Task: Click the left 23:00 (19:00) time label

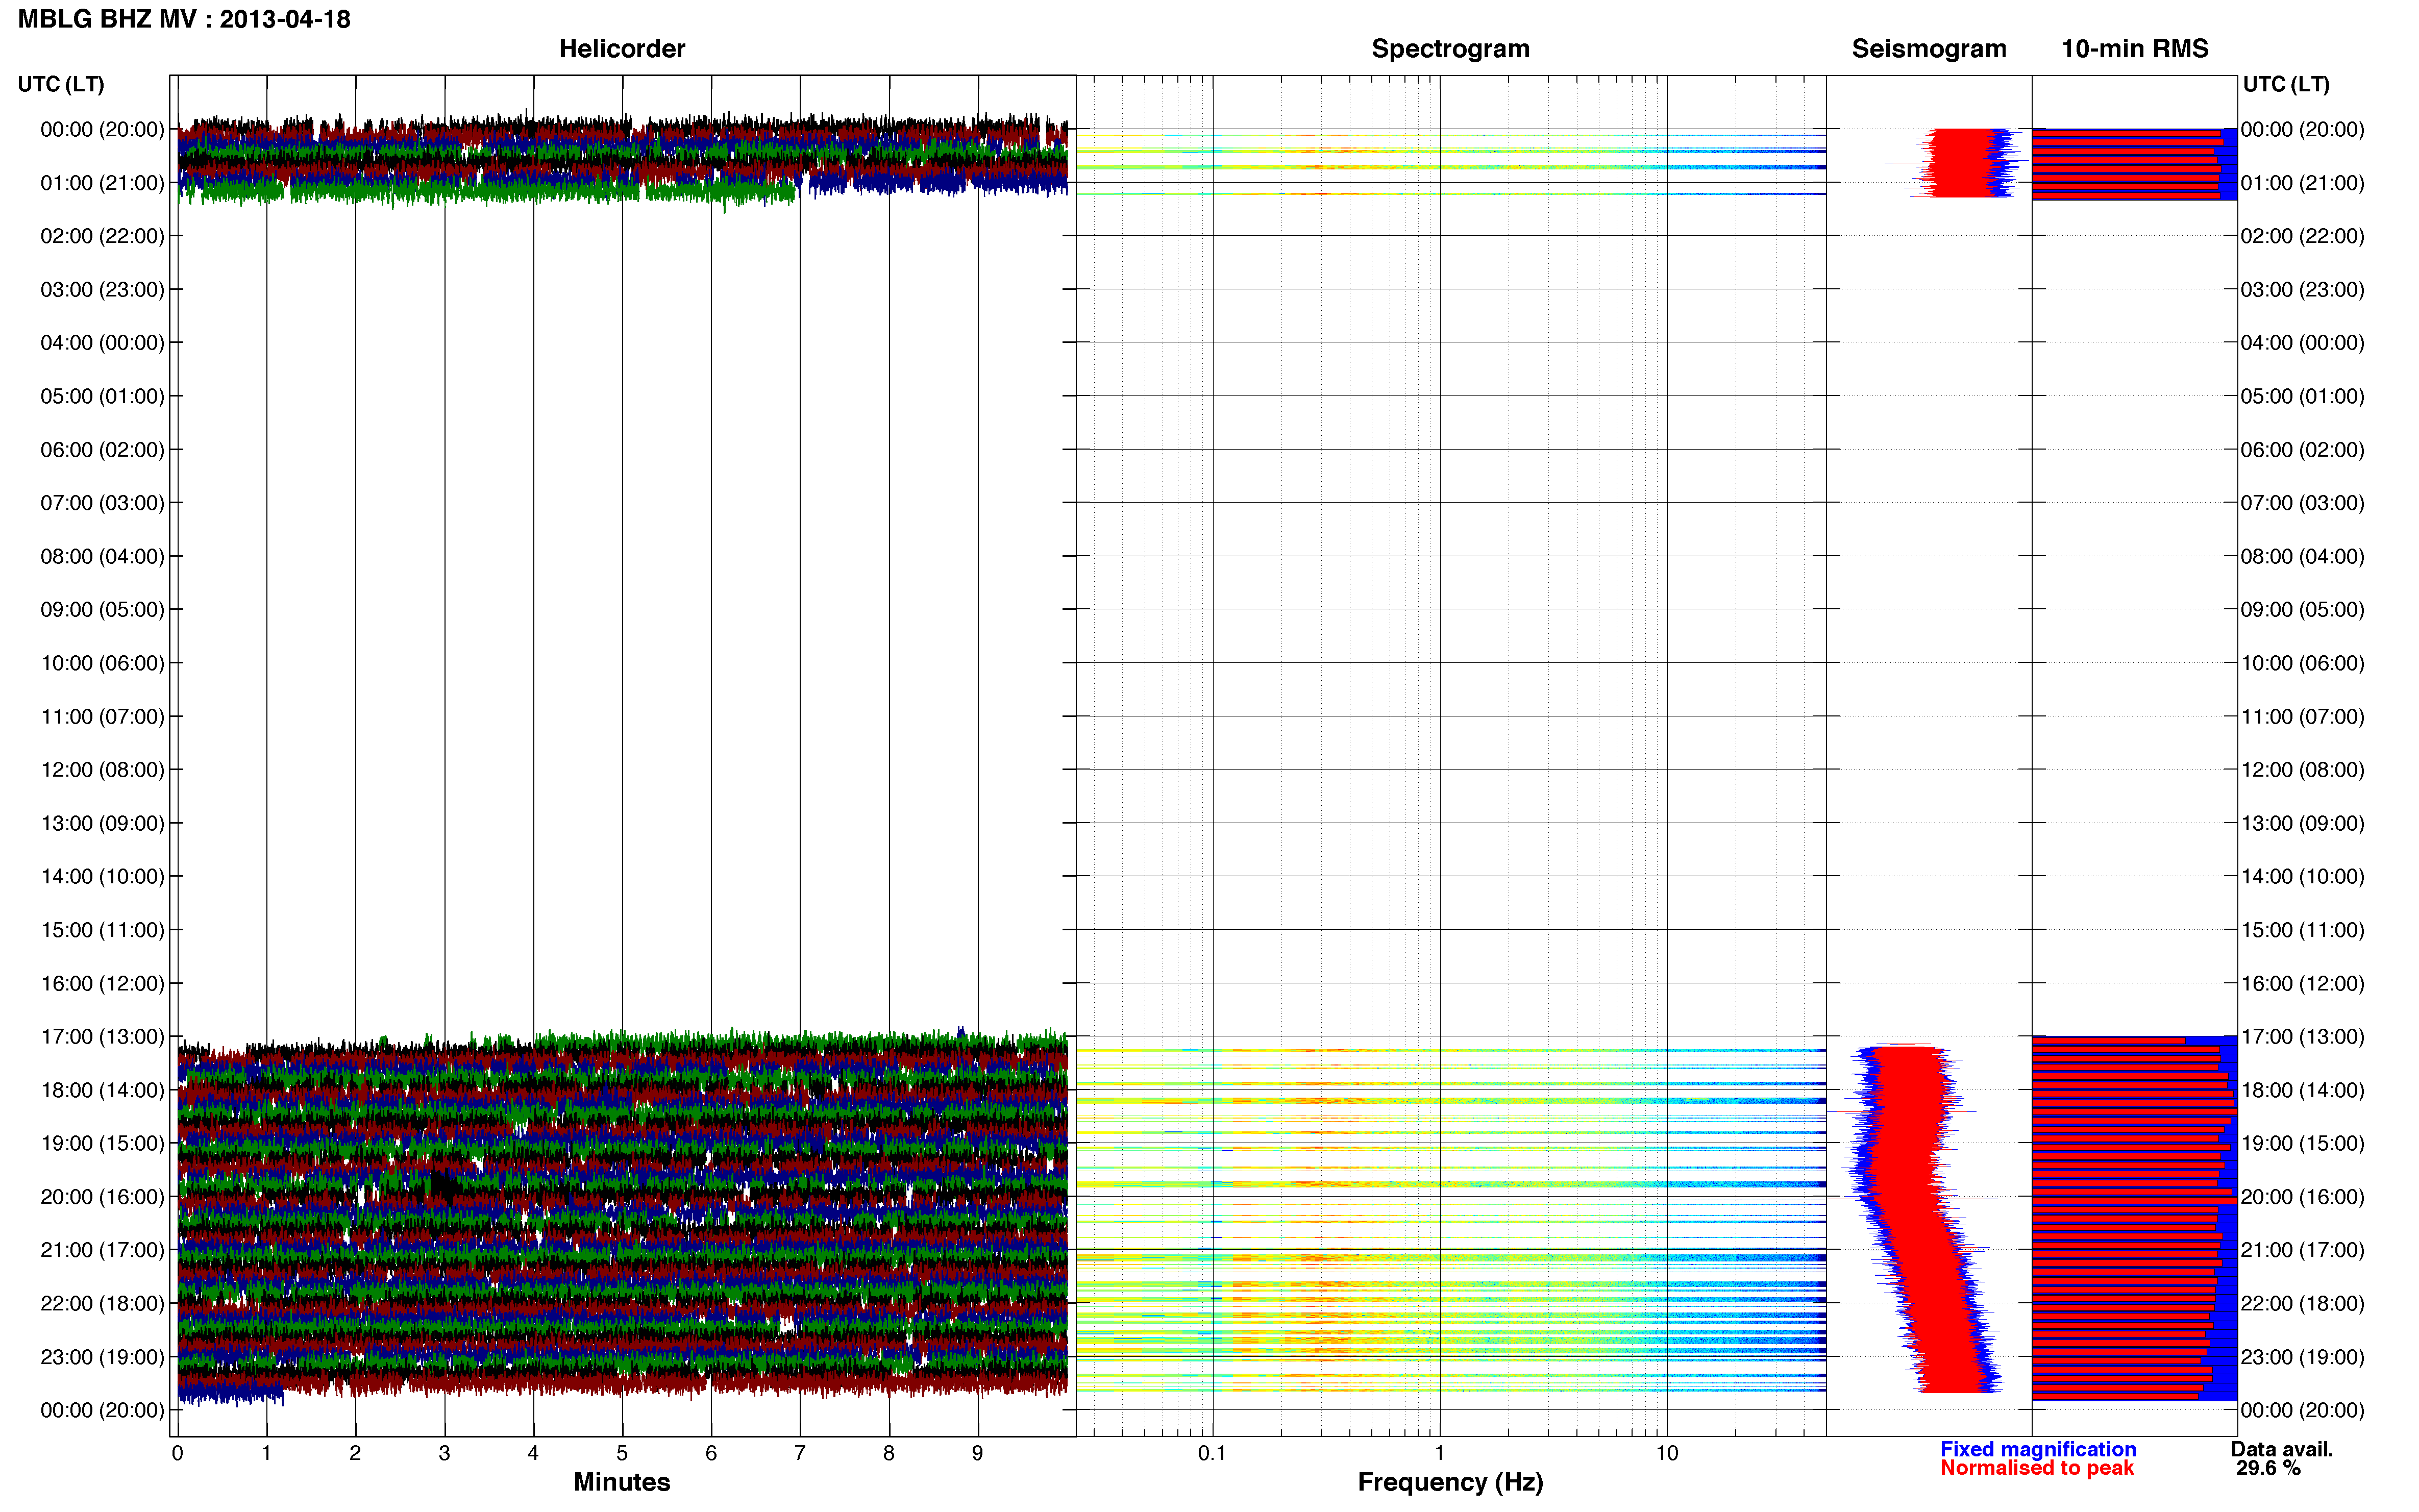Action: point(102,1357)
